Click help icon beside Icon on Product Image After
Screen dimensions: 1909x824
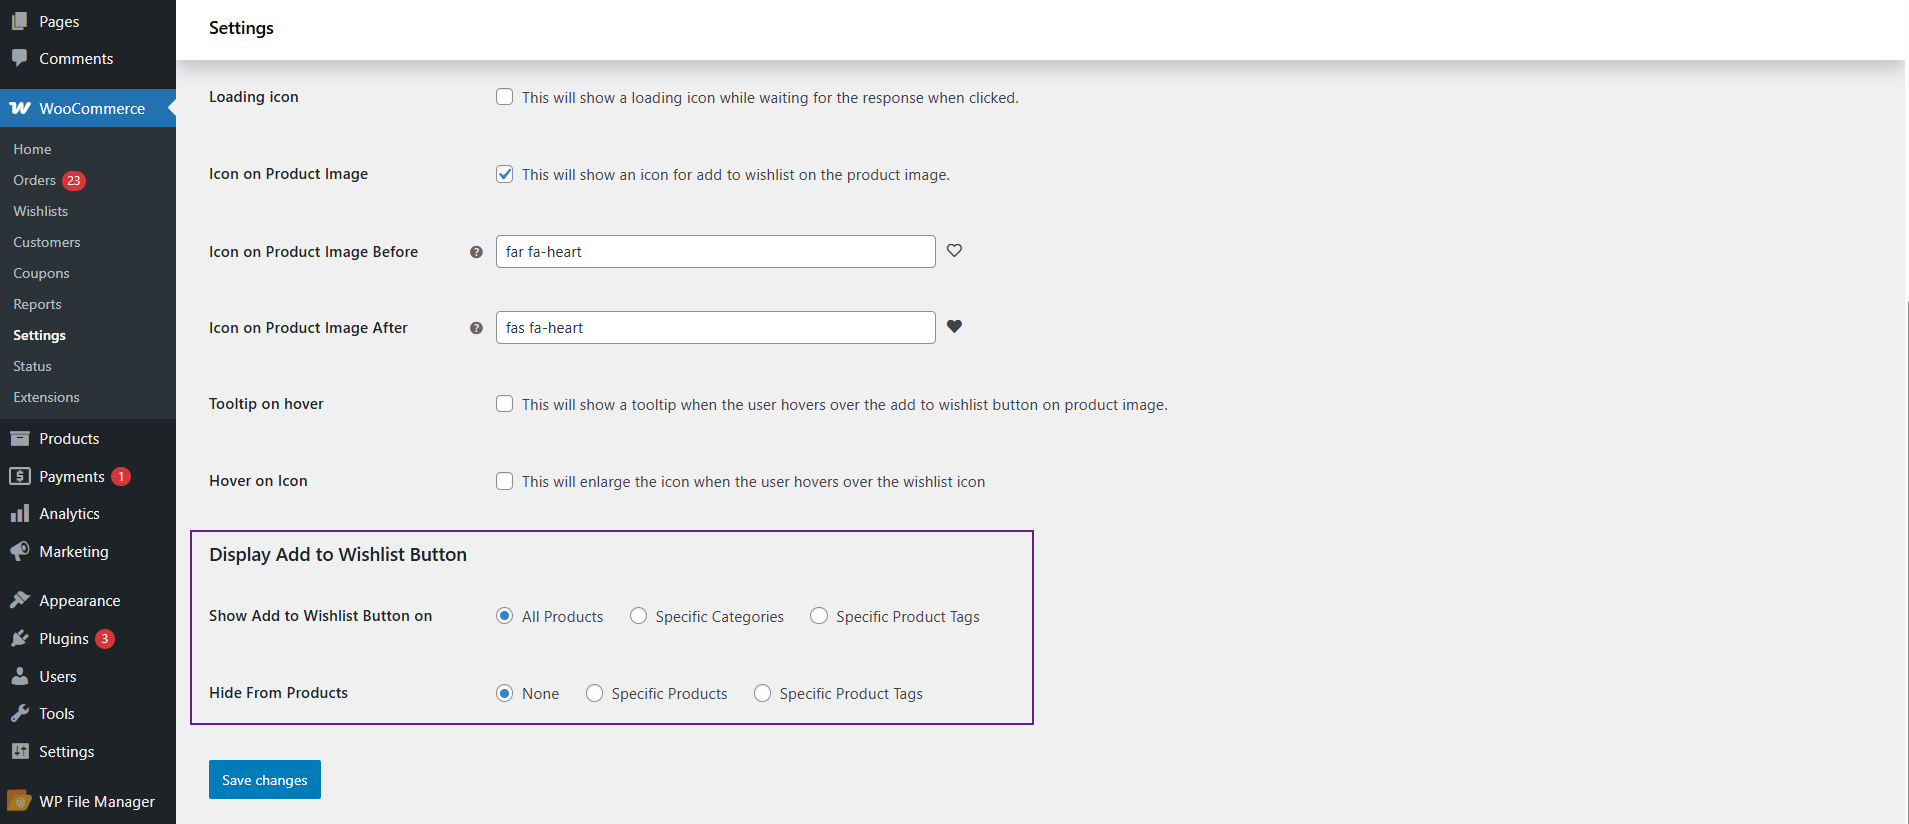tap(476, 328)
